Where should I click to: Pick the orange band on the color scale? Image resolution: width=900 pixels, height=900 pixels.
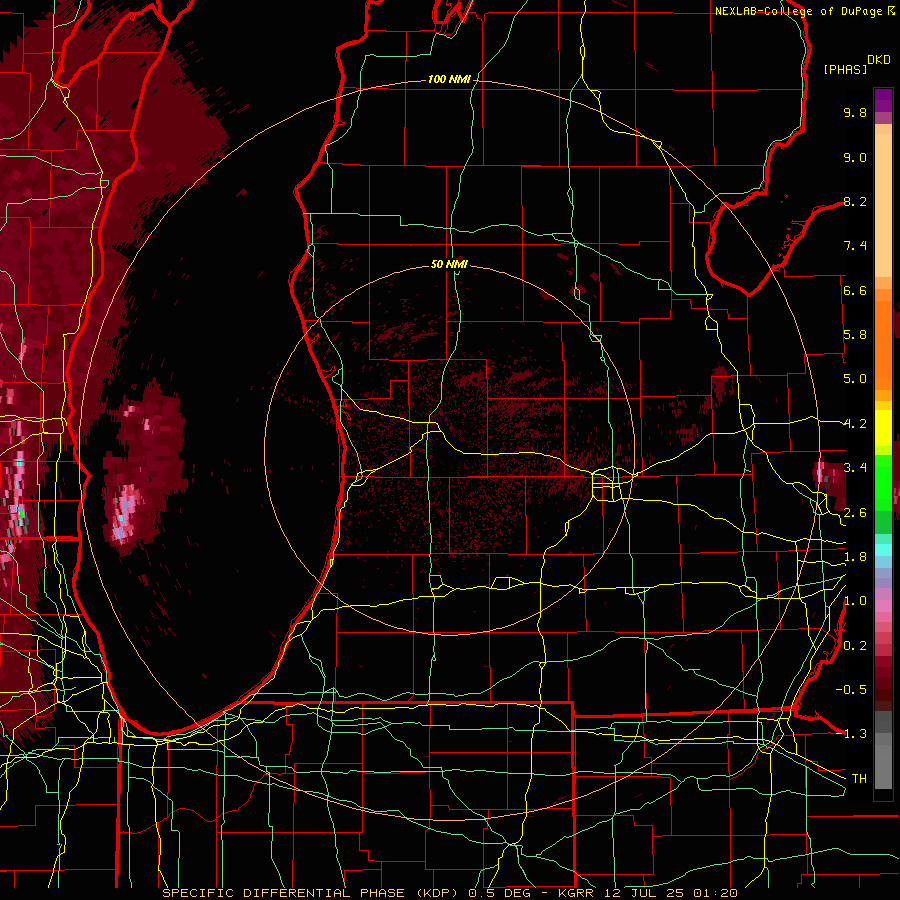tap(883, 344)
